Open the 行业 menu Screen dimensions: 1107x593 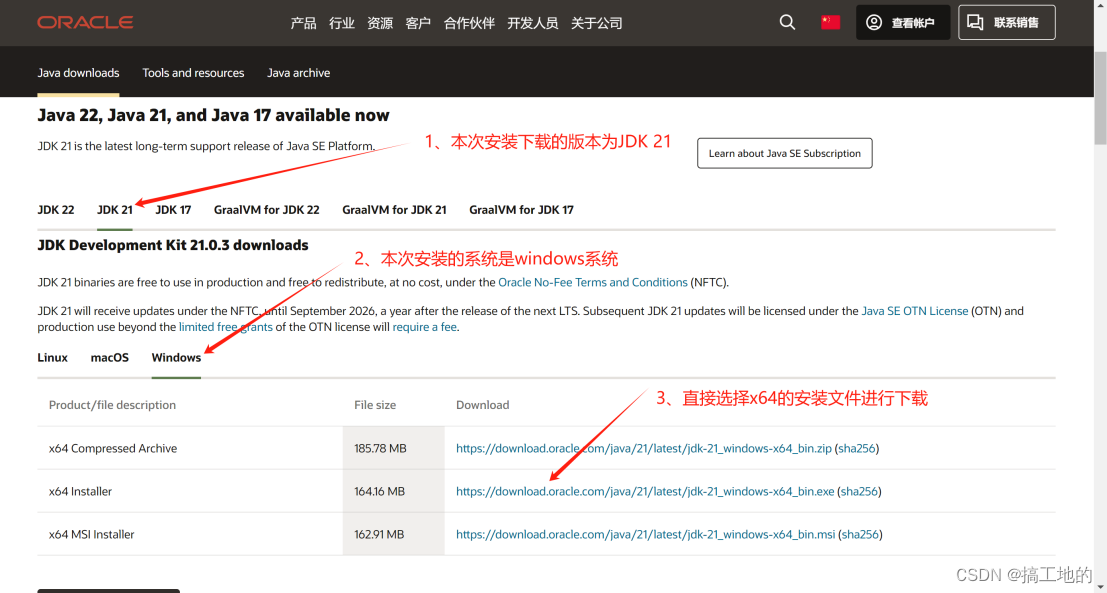coord(342,23)
